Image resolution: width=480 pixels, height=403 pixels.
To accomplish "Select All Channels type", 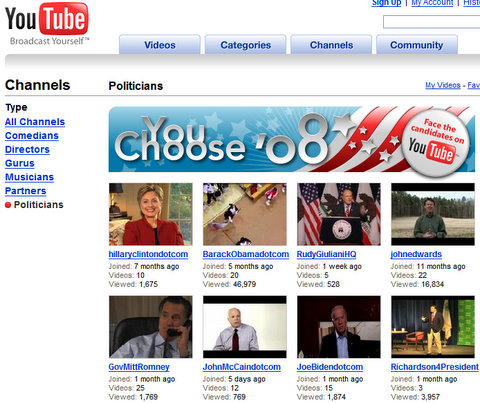I will [x=35, y=122].
